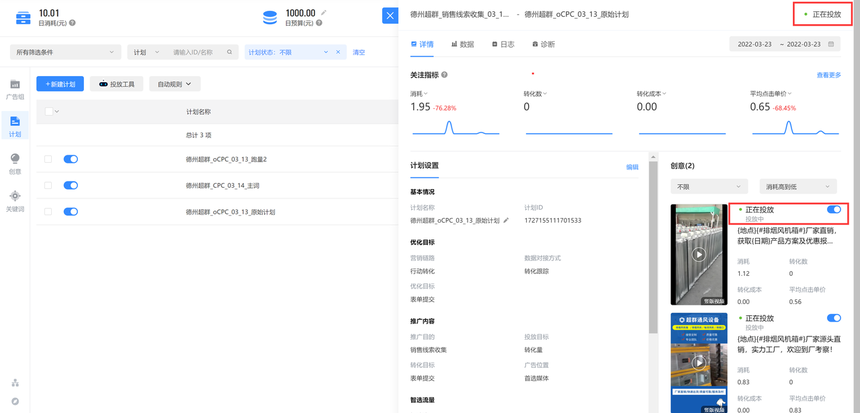Open 创意 in the left sidebar
Viewport: 860px width, 413px height.
pyautogui.click(x=15, y=162)
